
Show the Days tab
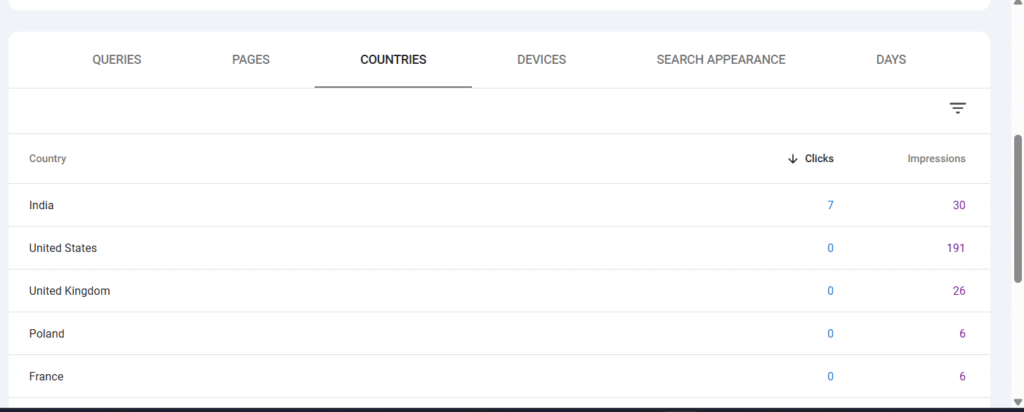[x=890, y=60]
